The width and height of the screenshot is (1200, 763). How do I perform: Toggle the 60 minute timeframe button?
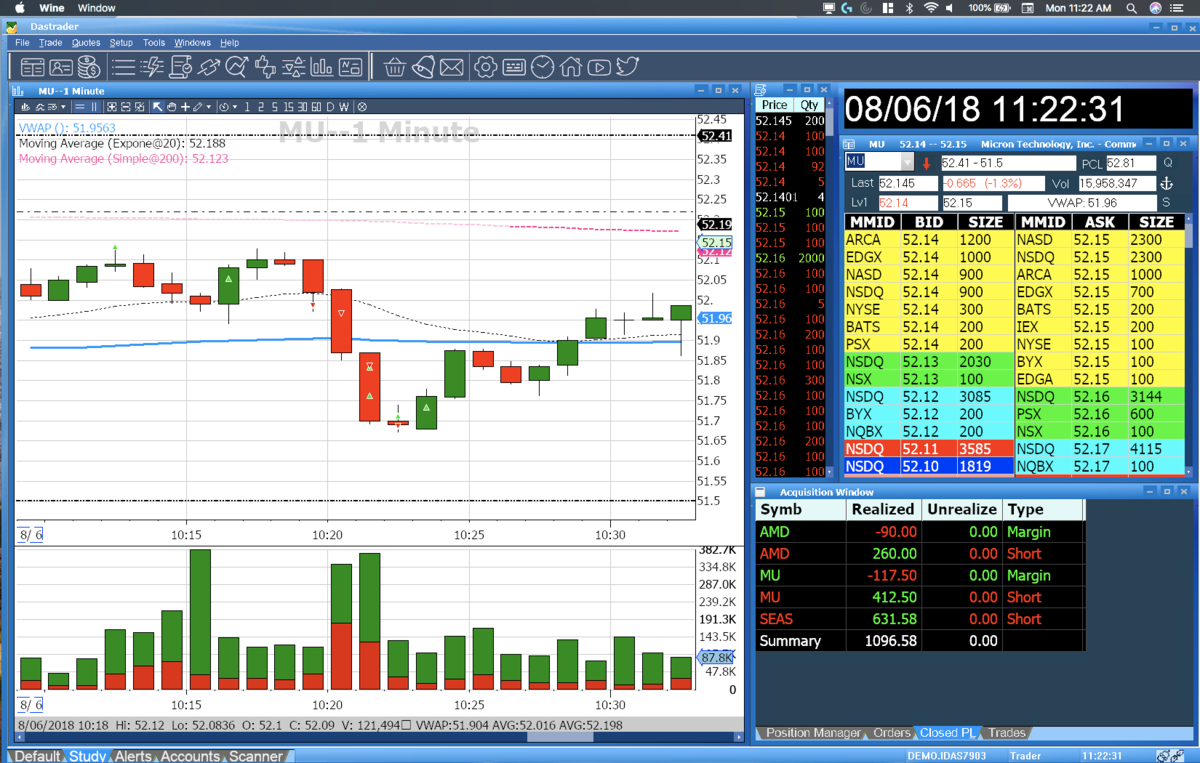[x=316, y=107]
